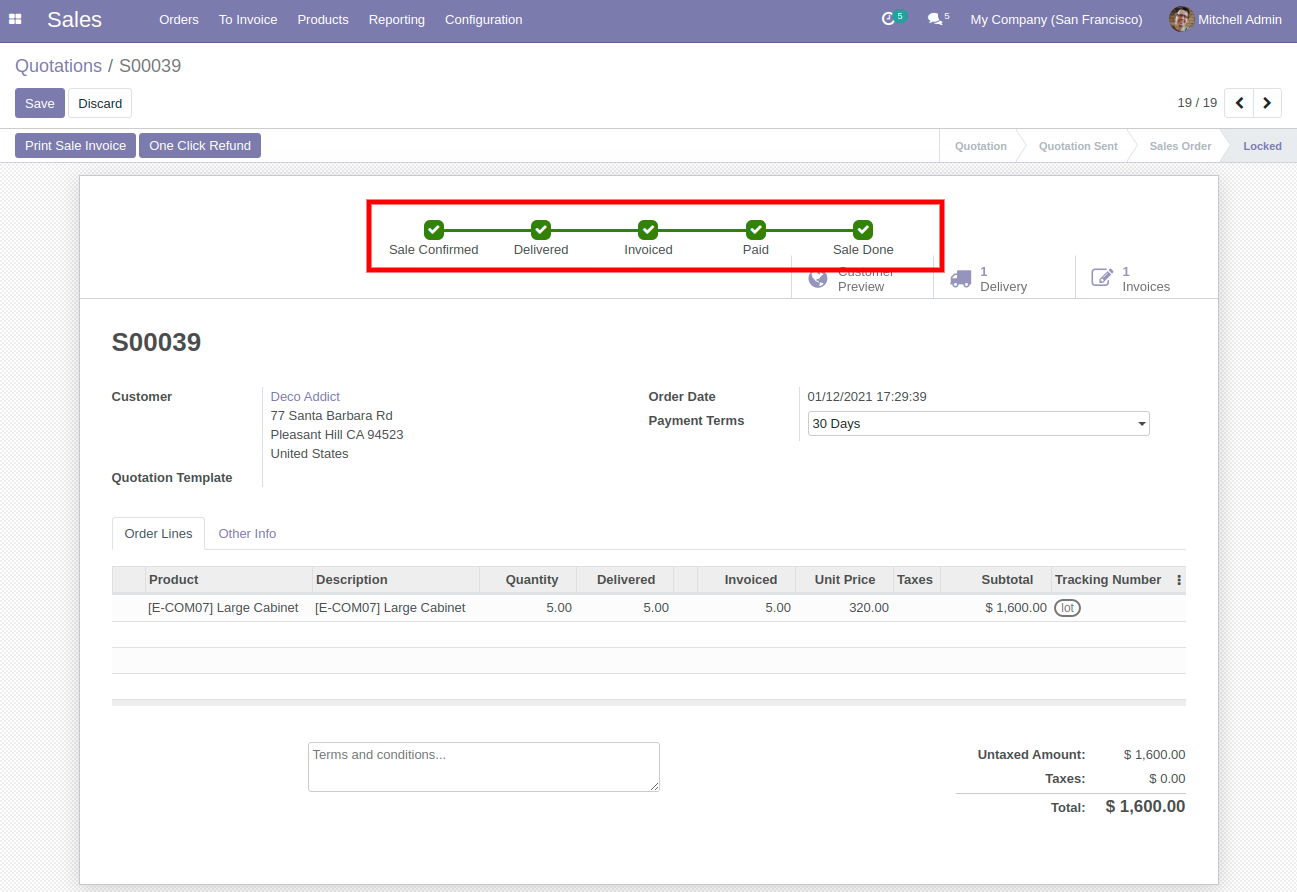This screenshot has width=1297, height=892.
Task: Open the Configuration menu
Action: (483, 19)
